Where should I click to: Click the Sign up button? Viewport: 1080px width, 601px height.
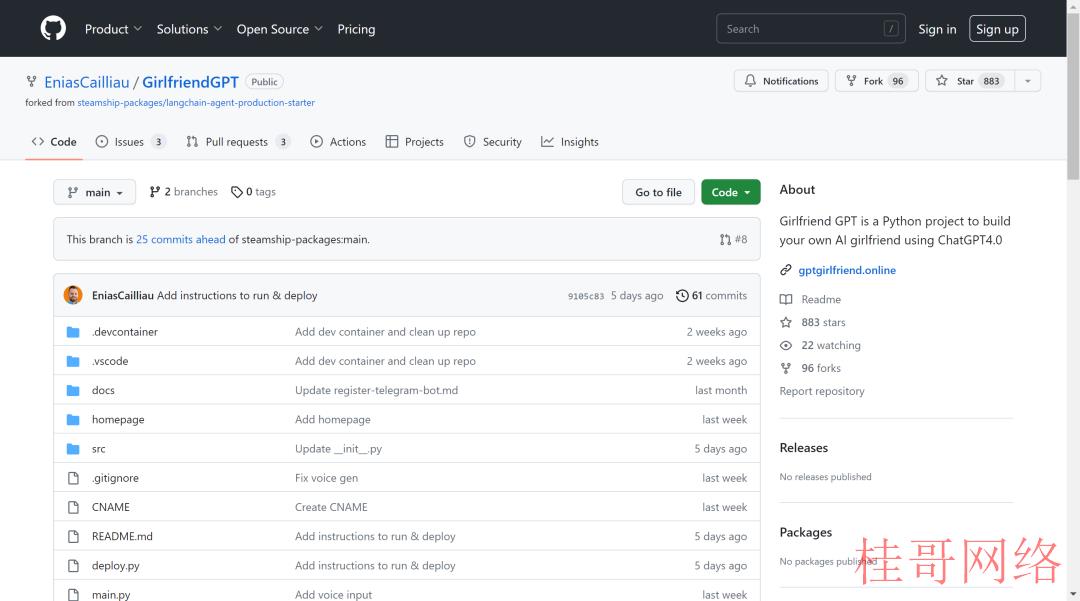[x=997, y=29]
